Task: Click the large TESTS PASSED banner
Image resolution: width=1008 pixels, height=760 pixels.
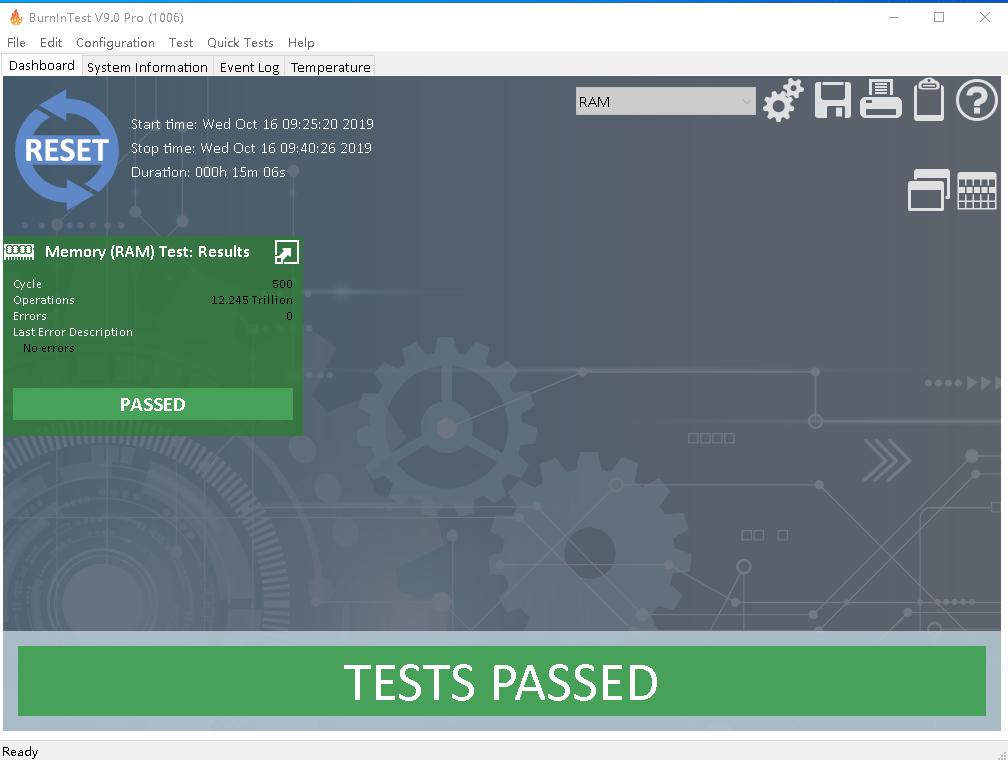Action: coord(501,681)
